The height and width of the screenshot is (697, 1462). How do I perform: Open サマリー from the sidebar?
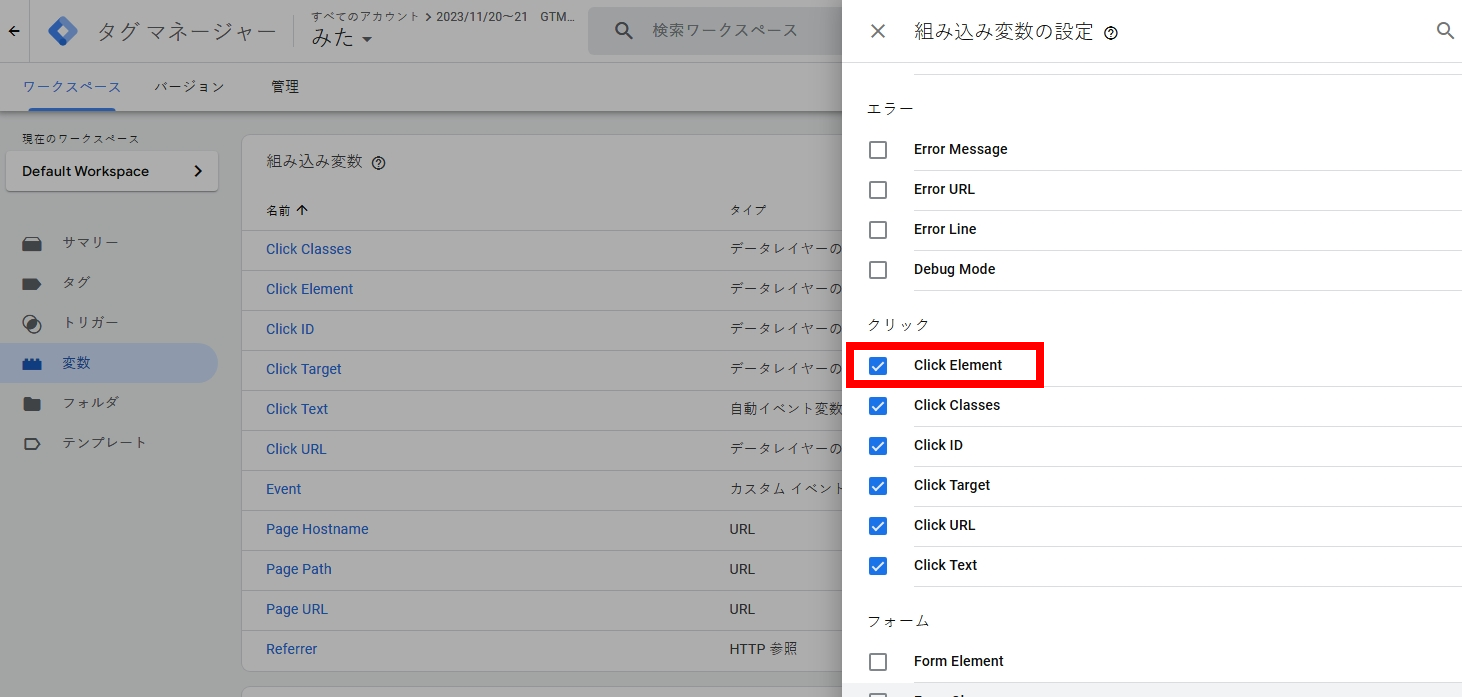[x=90, y=243]
